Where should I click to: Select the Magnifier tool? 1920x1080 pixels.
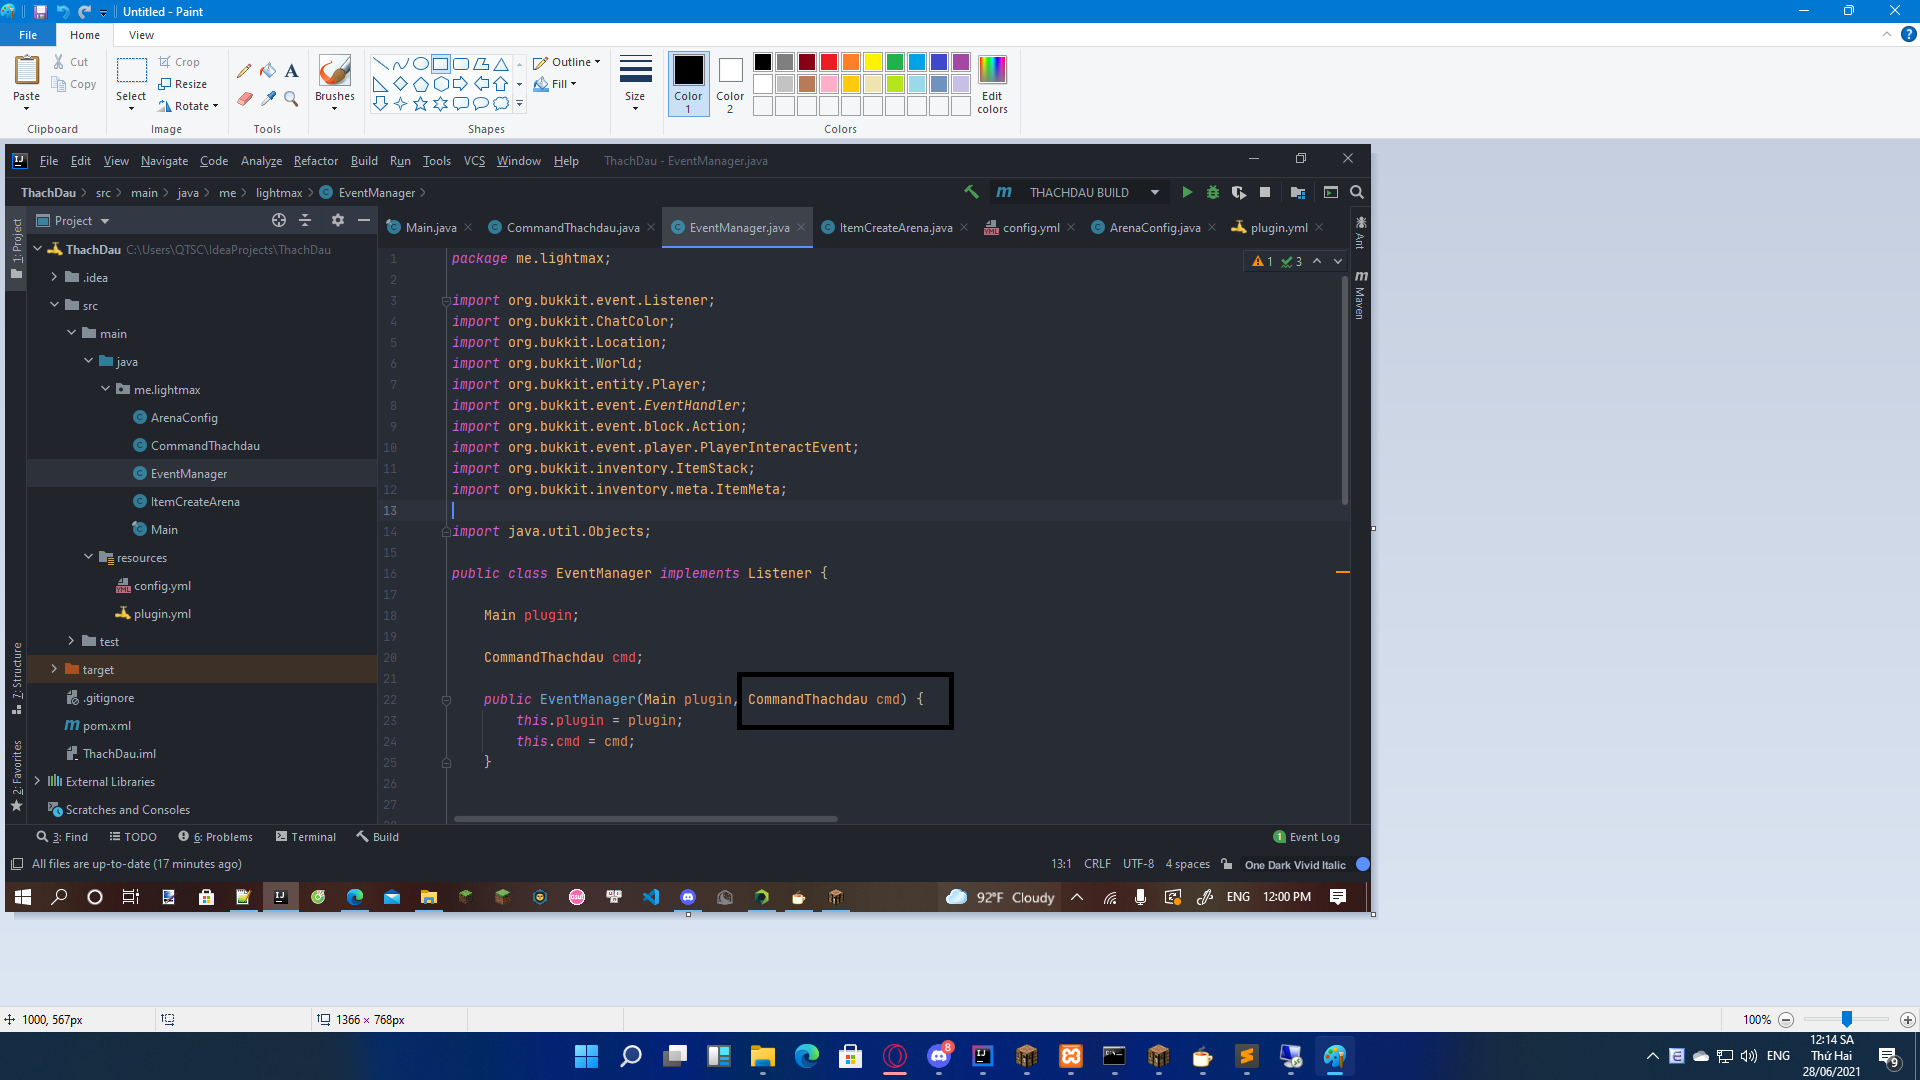pos(291,98)
